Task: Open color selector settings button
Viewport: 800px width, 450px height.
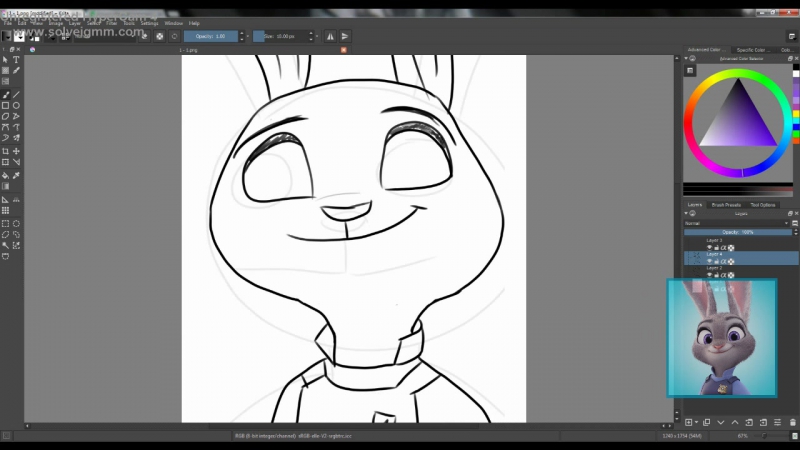Action: pyautogui.click(x=690, y=70)
